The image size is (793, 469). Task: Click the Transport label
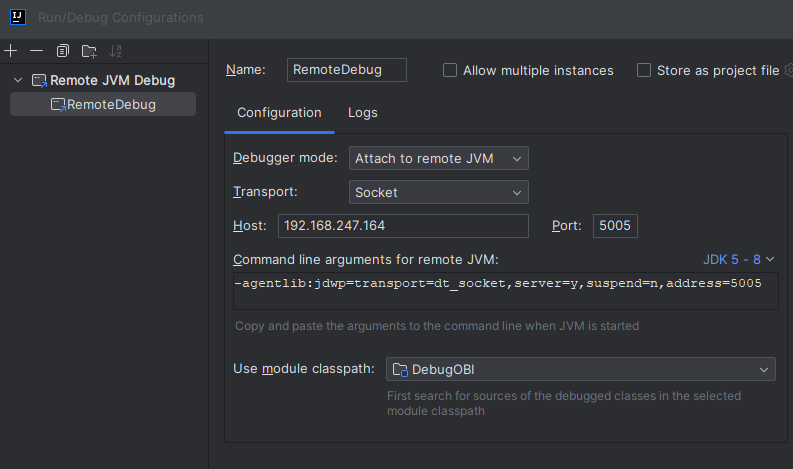[x=265, y=192]
